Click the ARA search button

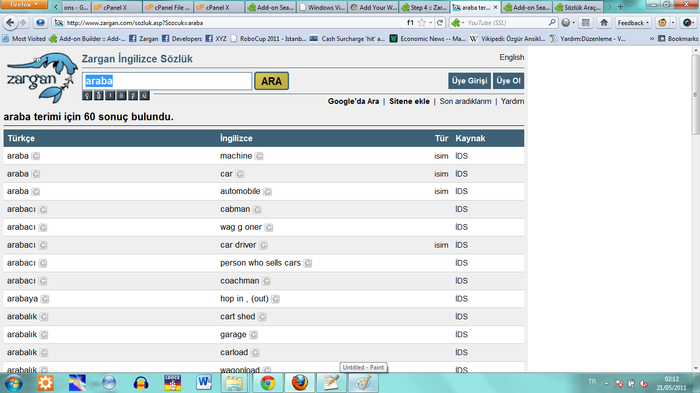[x=271, y=81]
